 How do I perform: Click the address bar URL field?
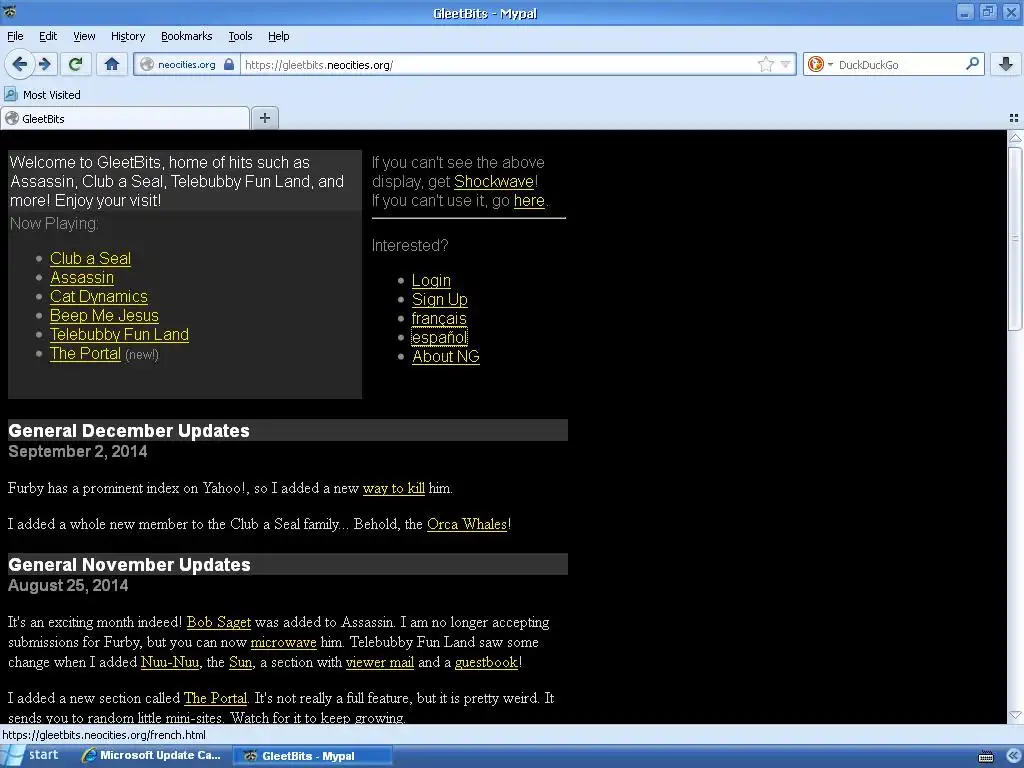[x=500, y=64]
